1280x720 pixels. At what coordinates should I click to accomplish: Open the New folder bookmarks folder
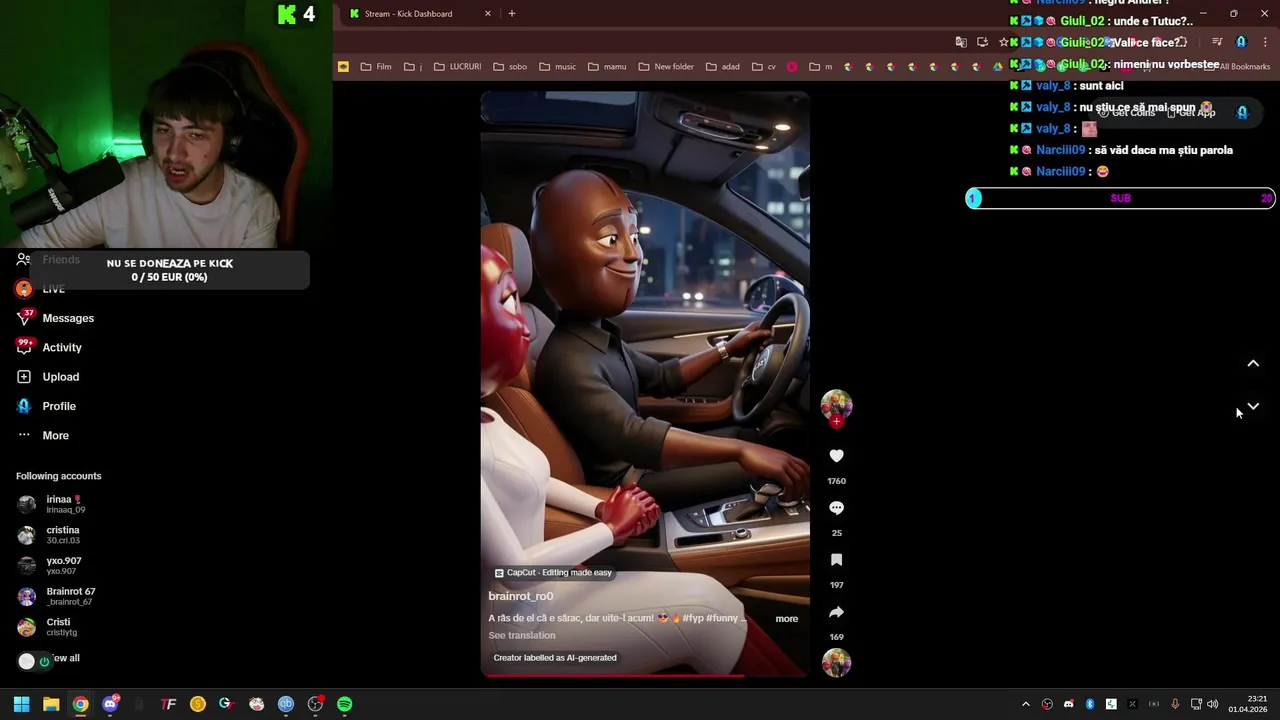(666, 67)
